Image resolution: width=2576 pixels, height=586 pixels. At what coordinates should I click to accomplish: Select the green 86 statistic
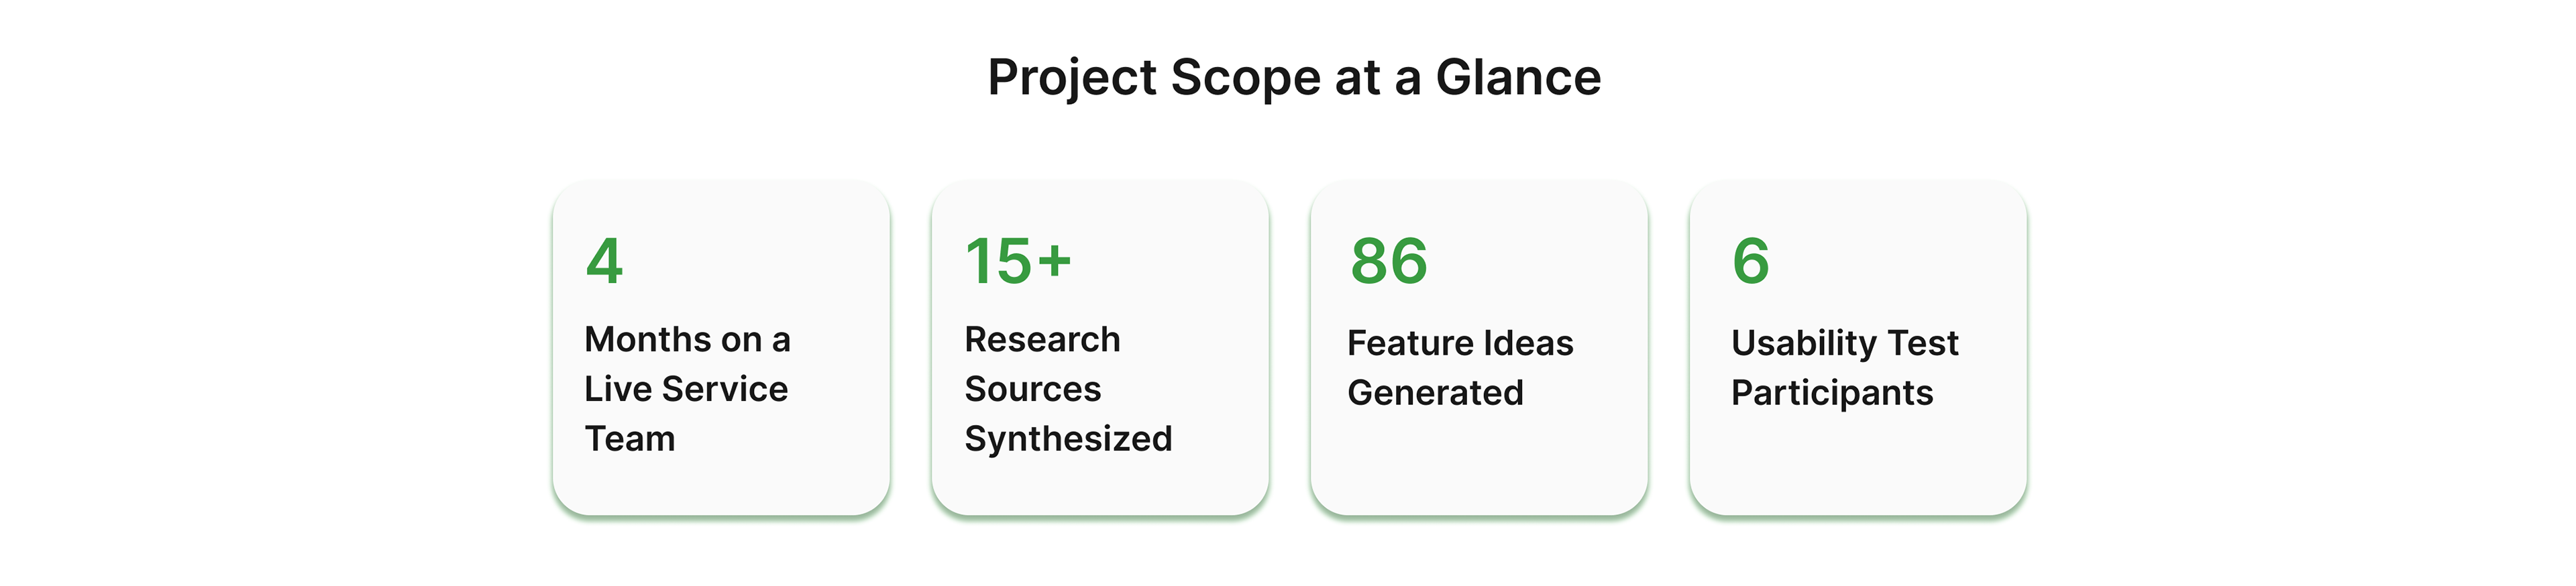1389,261
